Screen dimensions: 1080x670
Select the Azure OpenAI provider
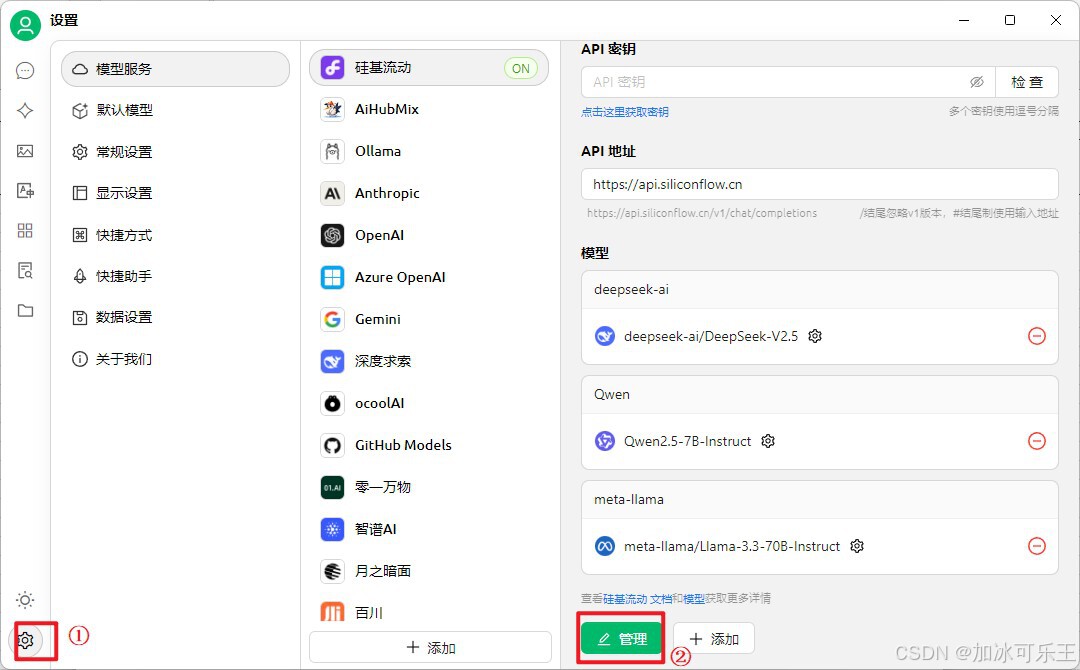point(429,277)
